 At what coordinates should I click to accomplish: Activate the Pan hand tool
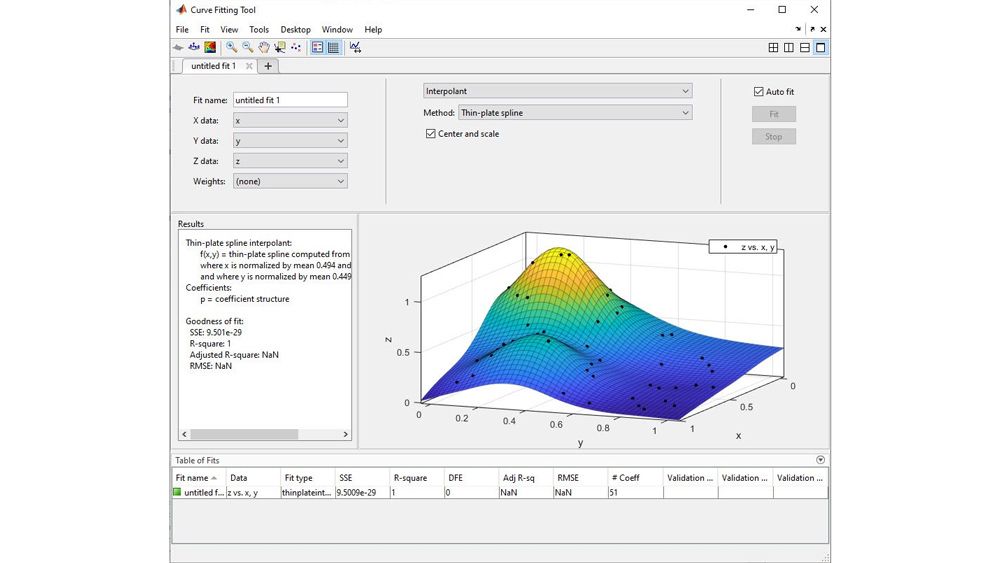pyautogui.click(x=264, y=47)
